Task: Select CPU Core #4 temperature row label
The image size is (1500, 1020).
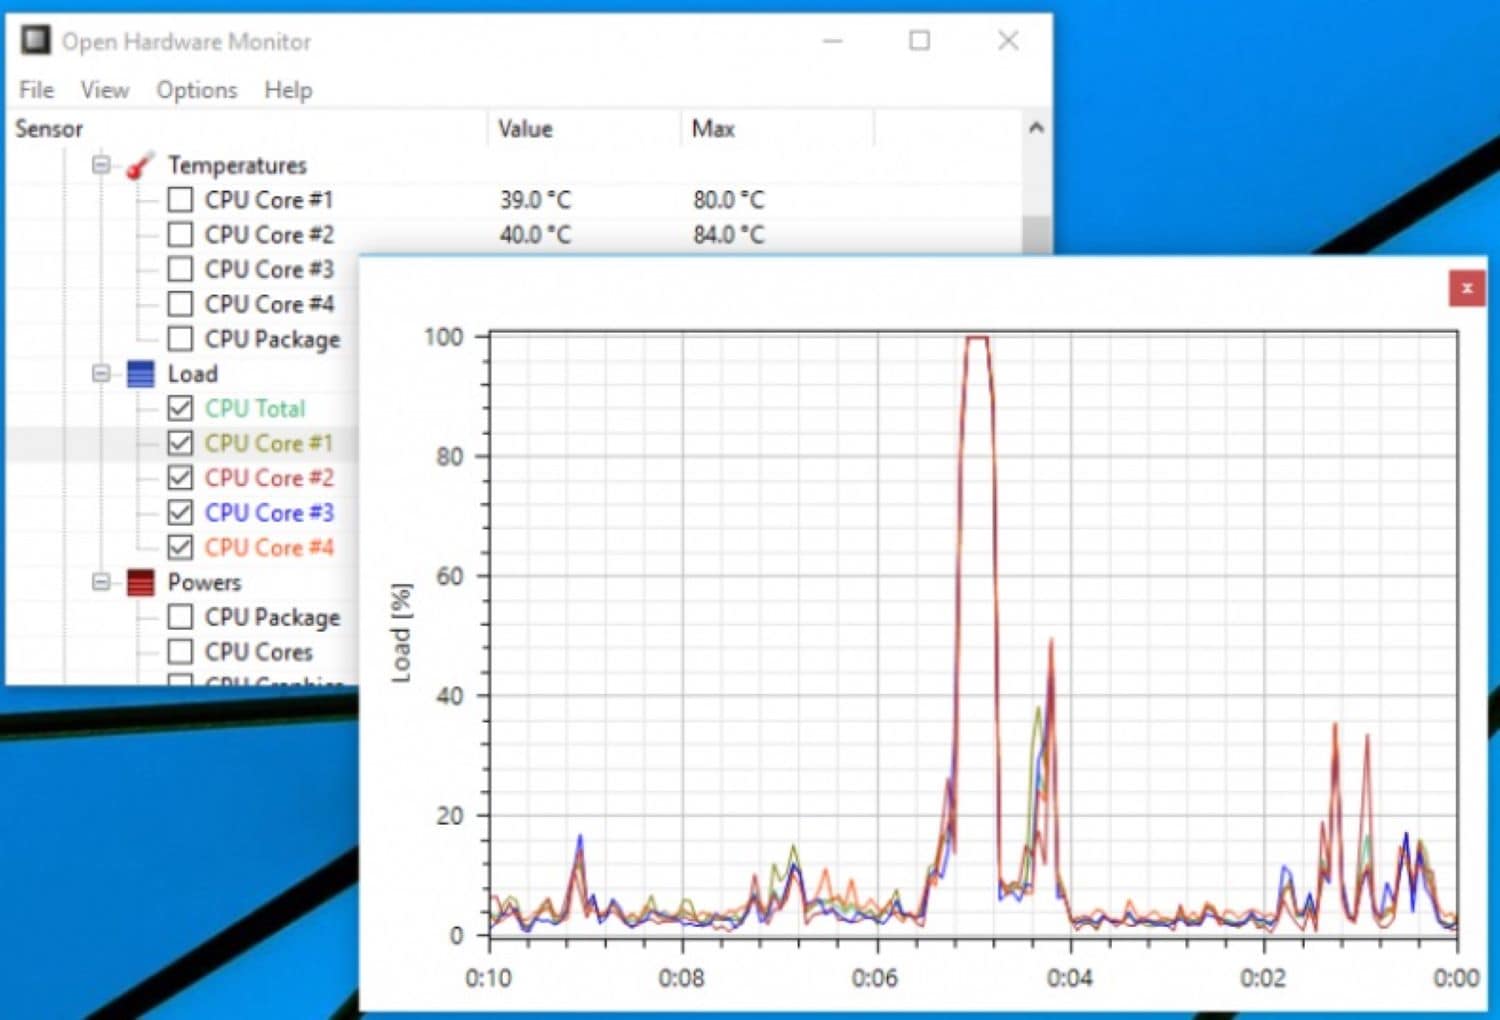Action: click(x=269, y=304)
